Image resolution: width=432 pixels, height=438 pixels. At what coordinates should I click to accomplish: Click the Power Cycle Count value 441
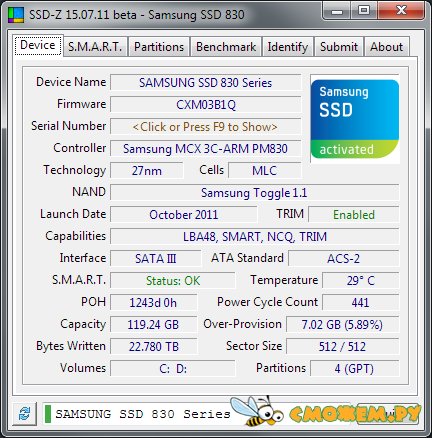(361, 303)
